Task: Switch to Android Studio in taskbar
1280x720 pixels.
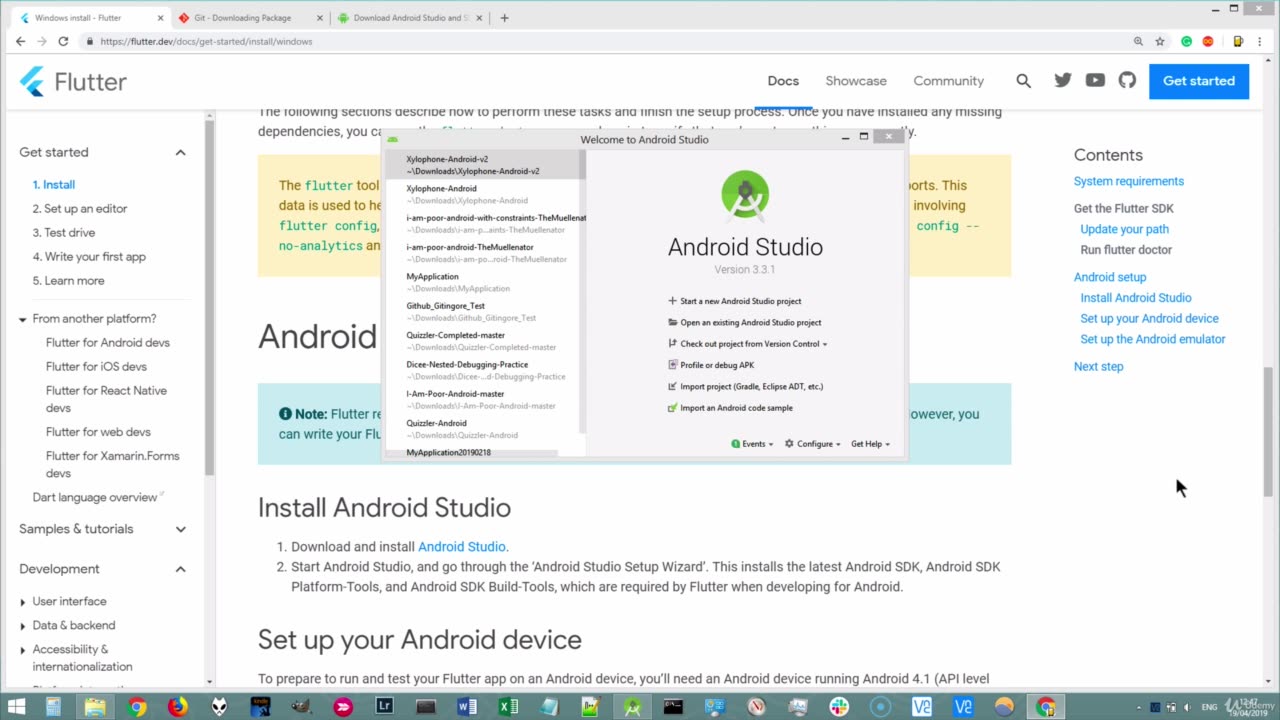Action: point(632,707)
